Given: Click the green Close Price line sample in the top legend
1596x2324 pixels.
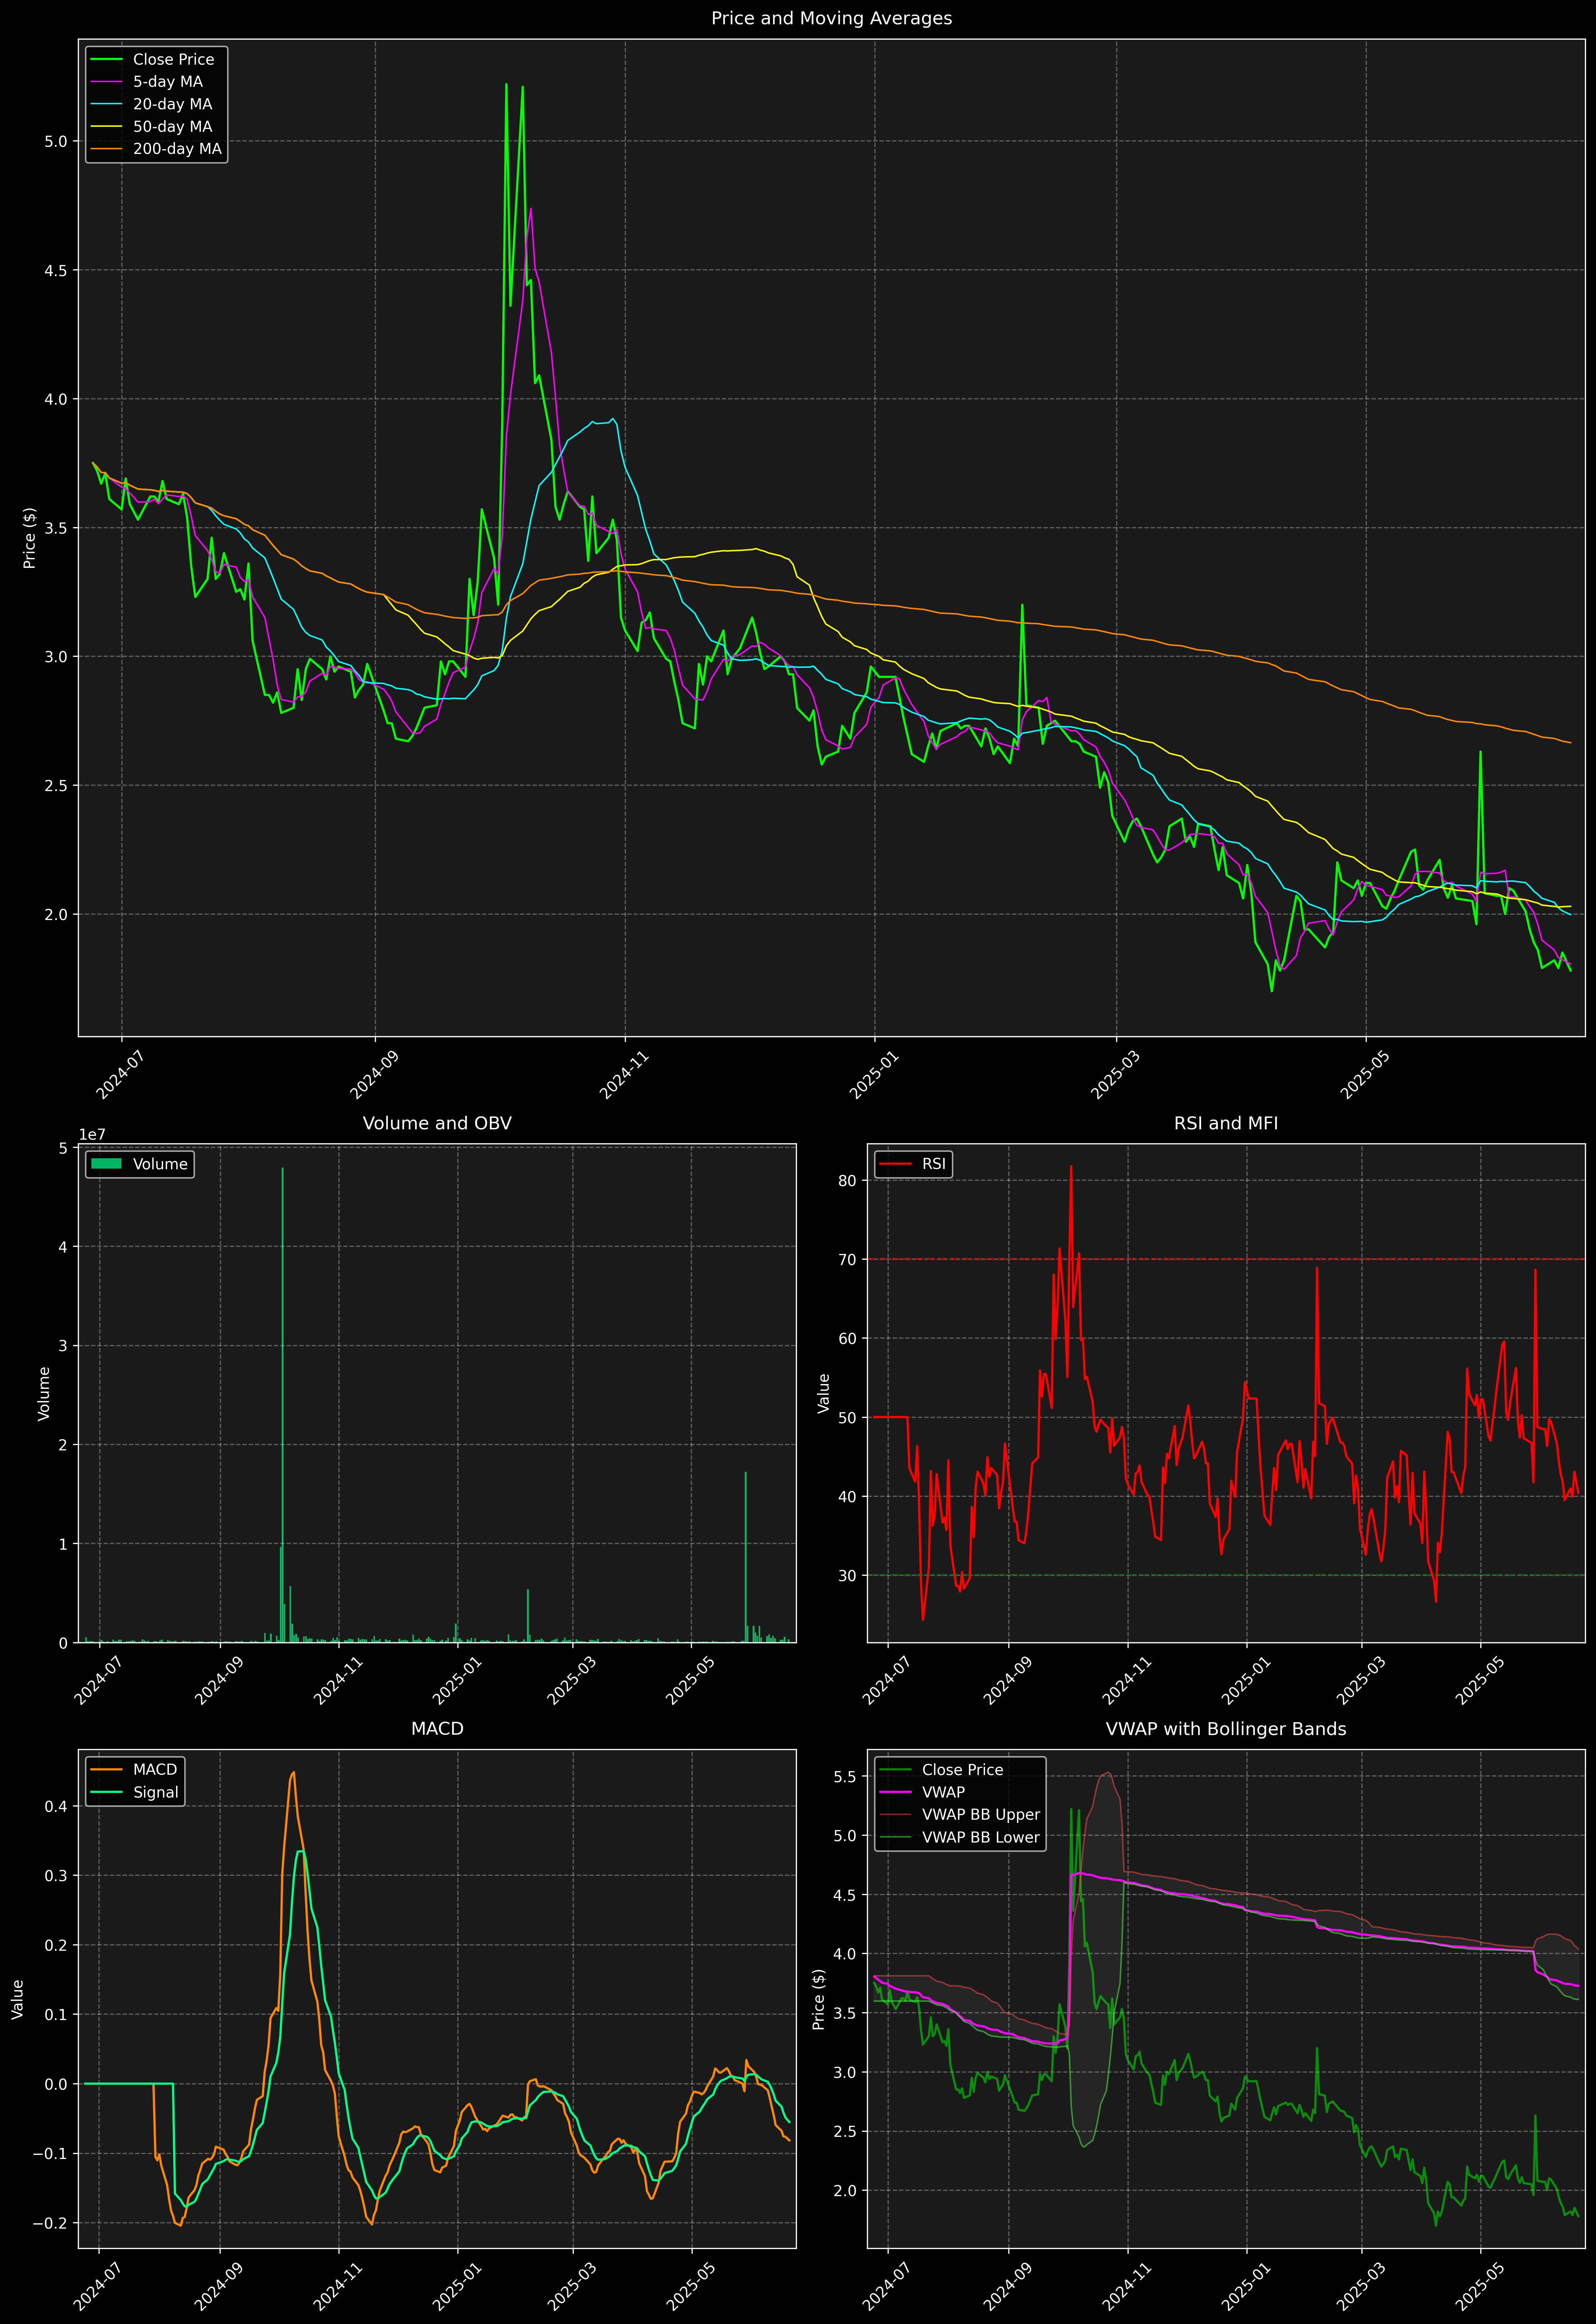Looking at the screenshot, I should (x=106, y=59).
